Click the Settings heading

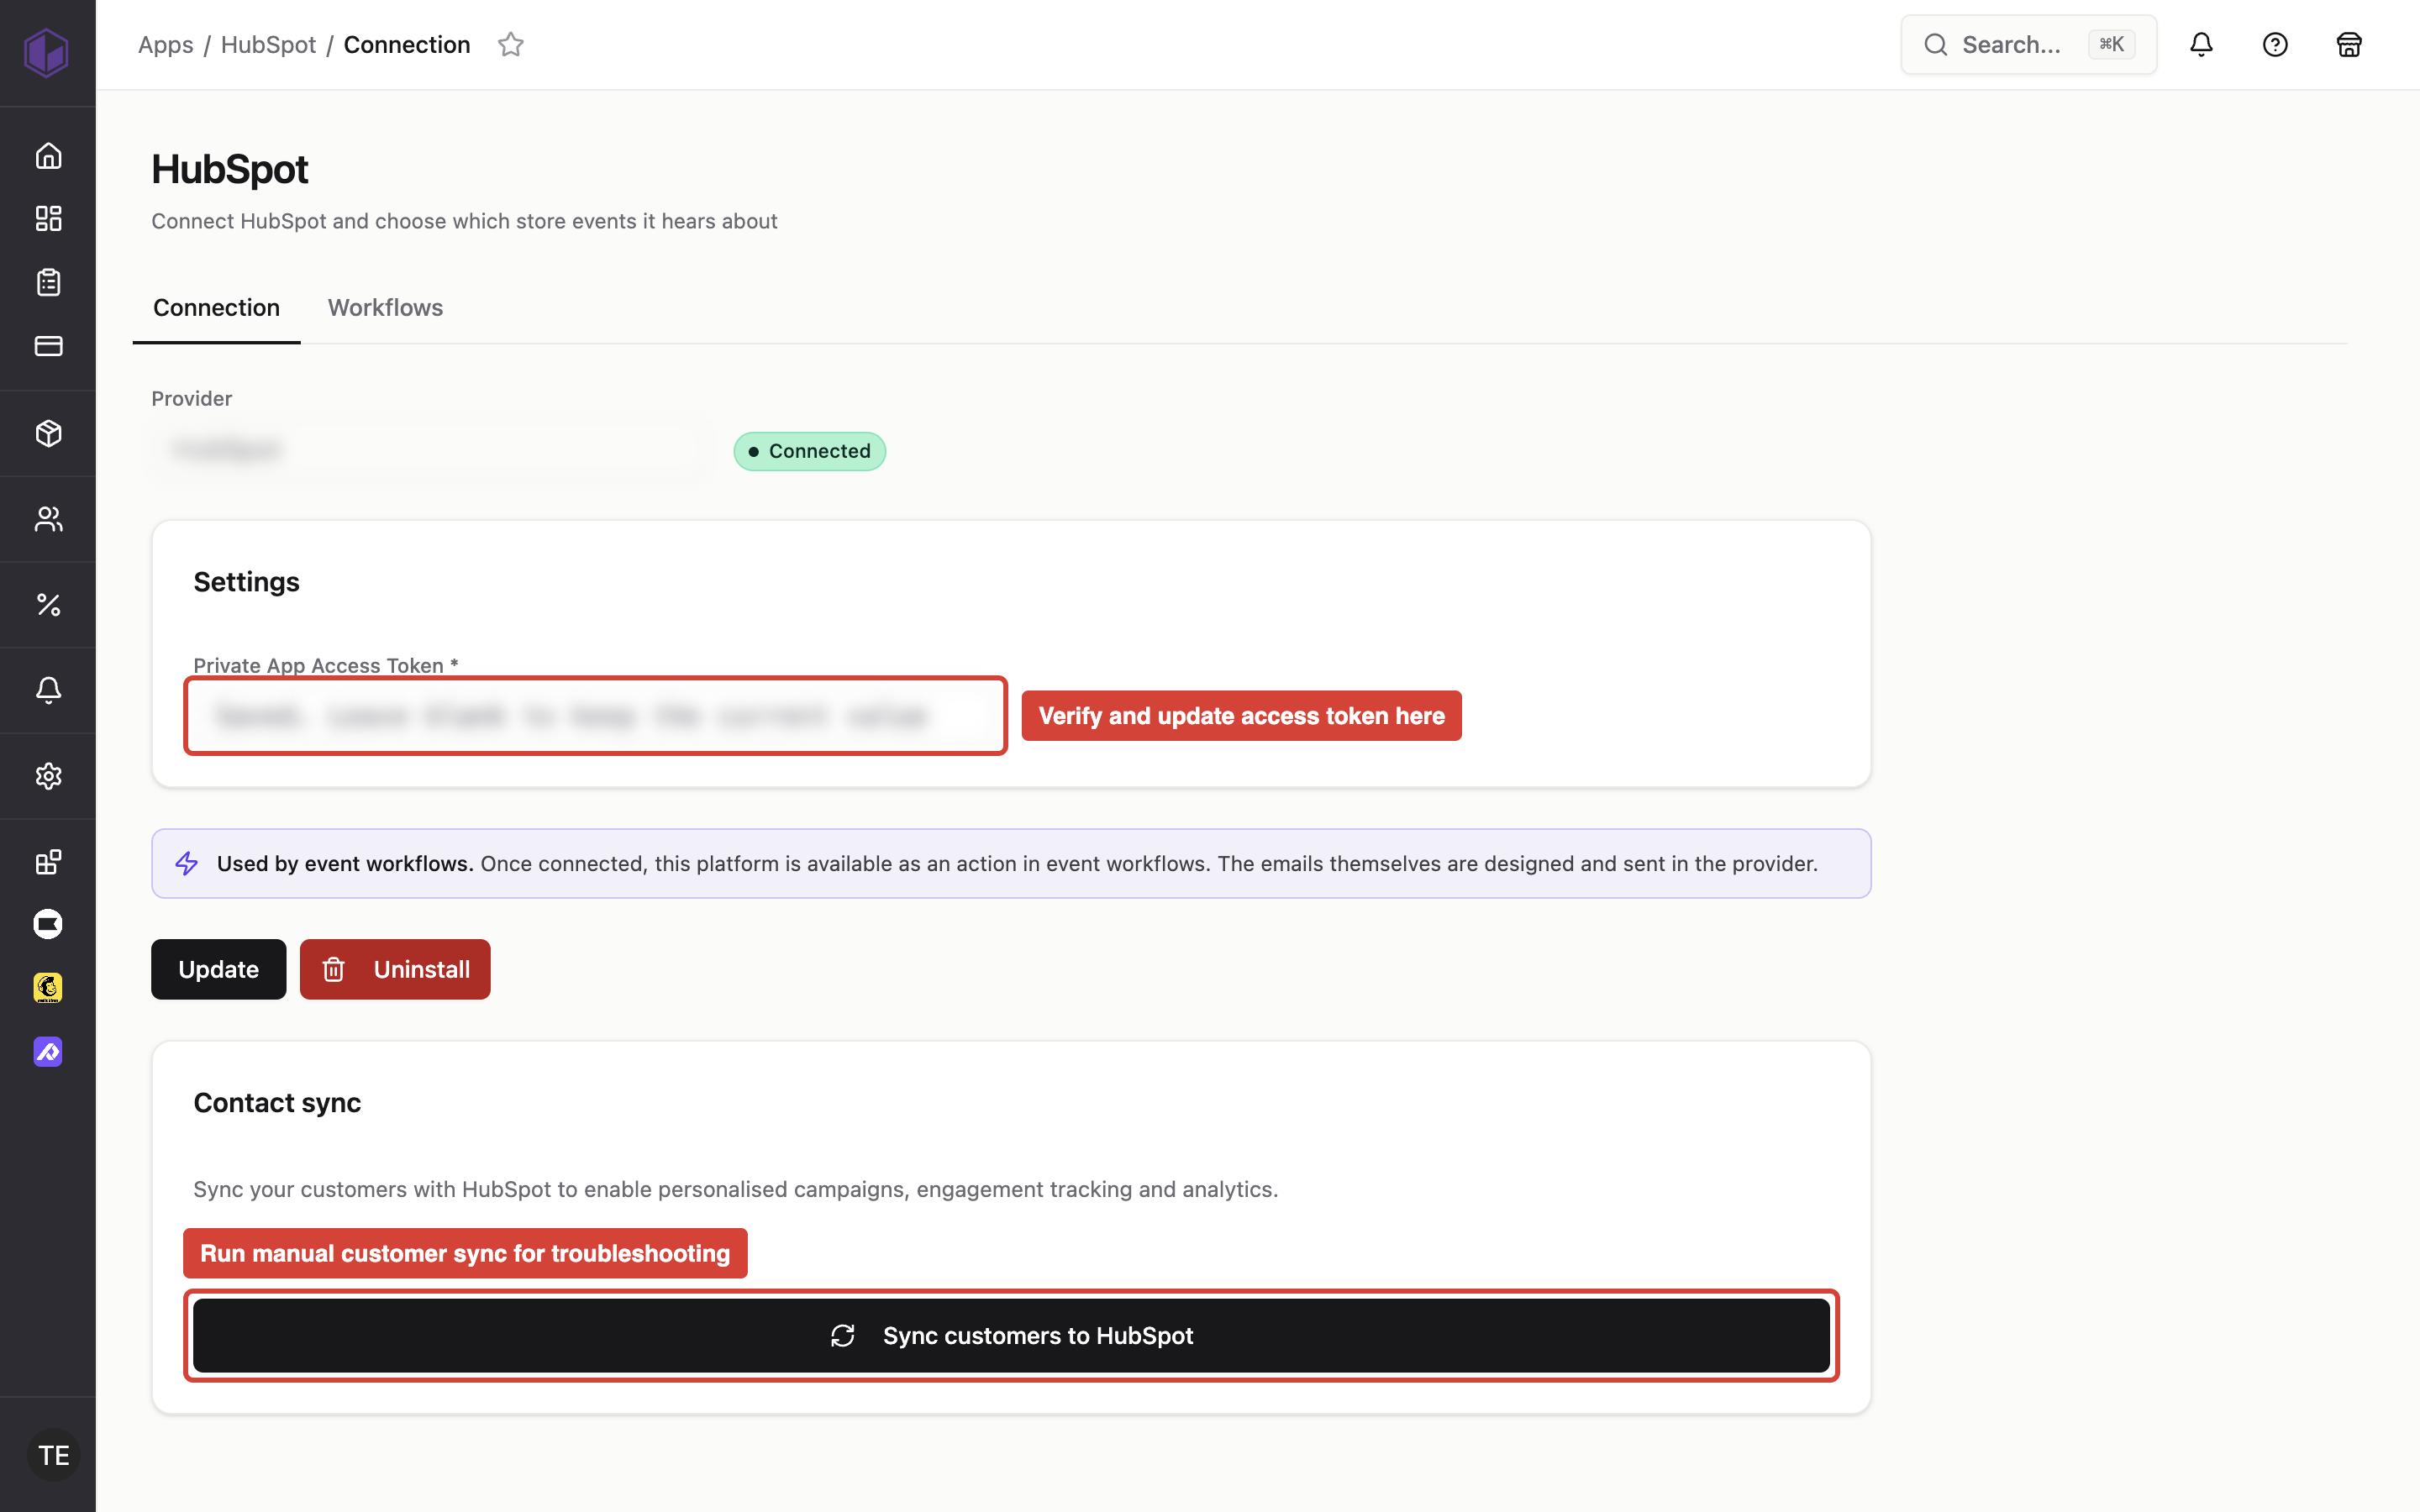pyautogui.click(x=246, y=582)
